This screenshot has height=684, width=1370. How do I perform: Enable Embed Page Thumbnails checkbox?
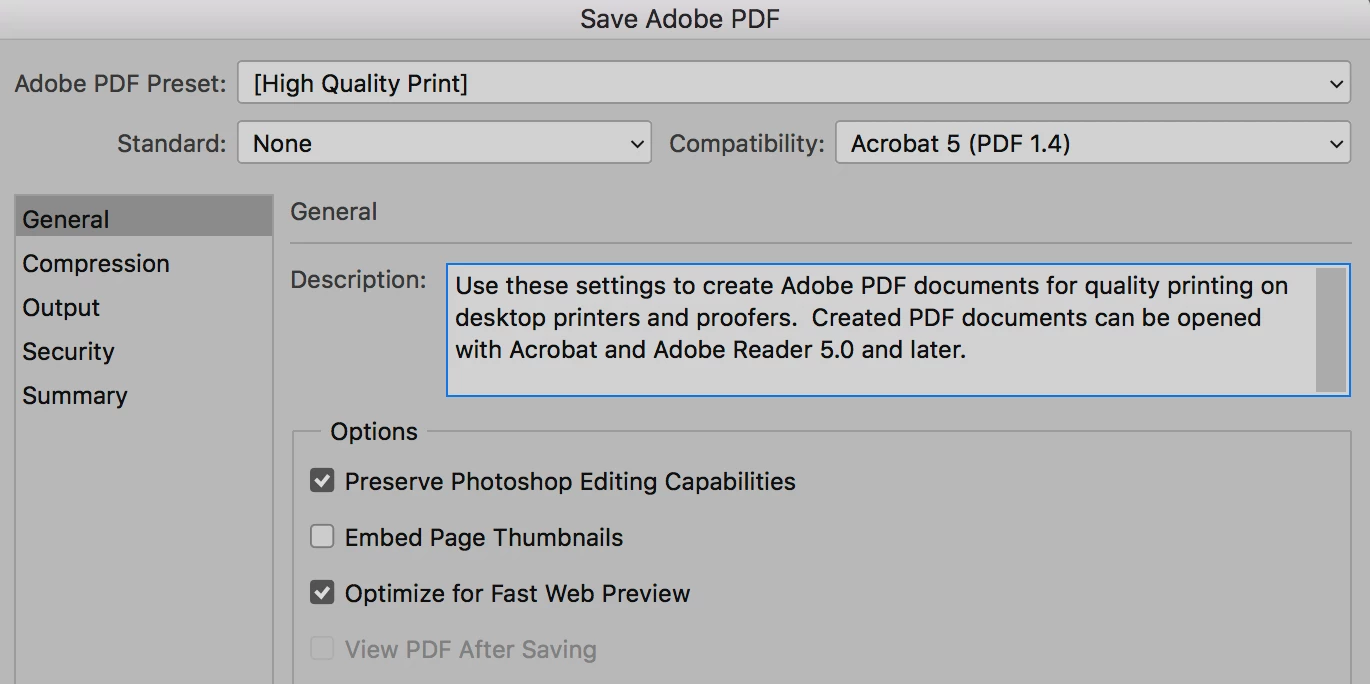[322, 538]
